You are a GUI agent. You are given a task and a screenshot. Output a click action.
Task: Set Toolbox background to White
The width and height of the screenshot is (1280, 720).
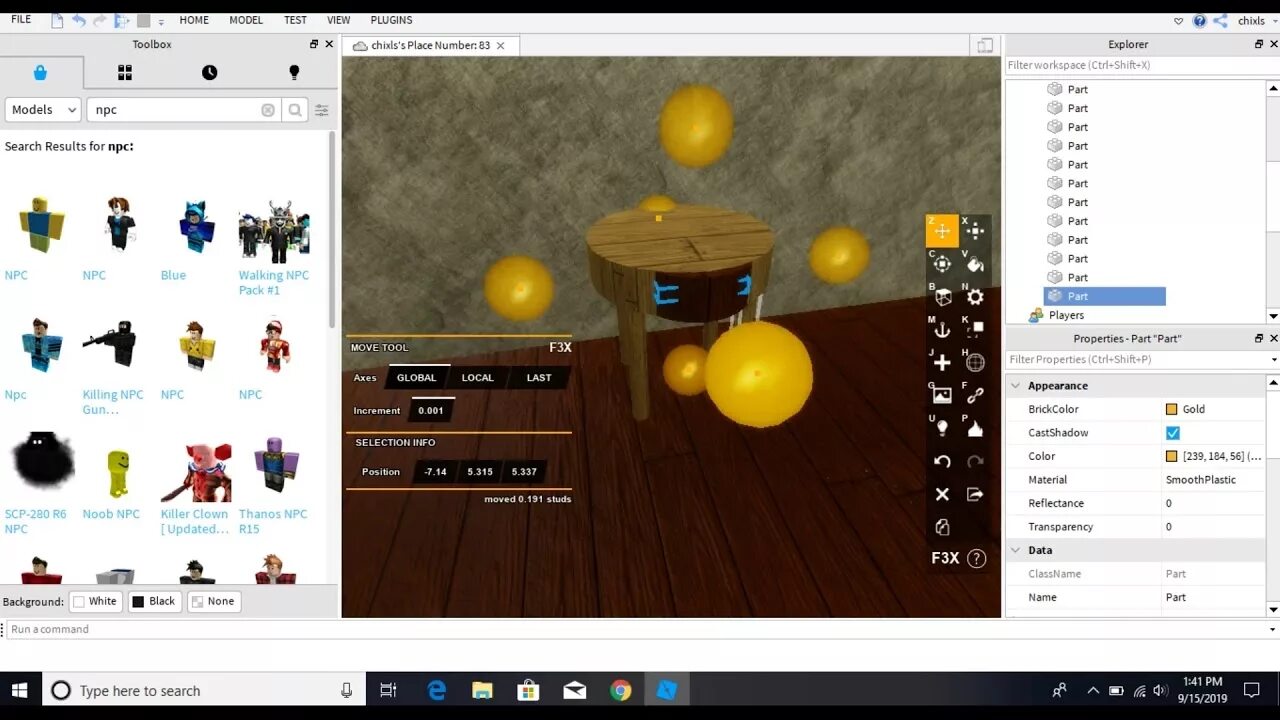click(x=95, y=601)
